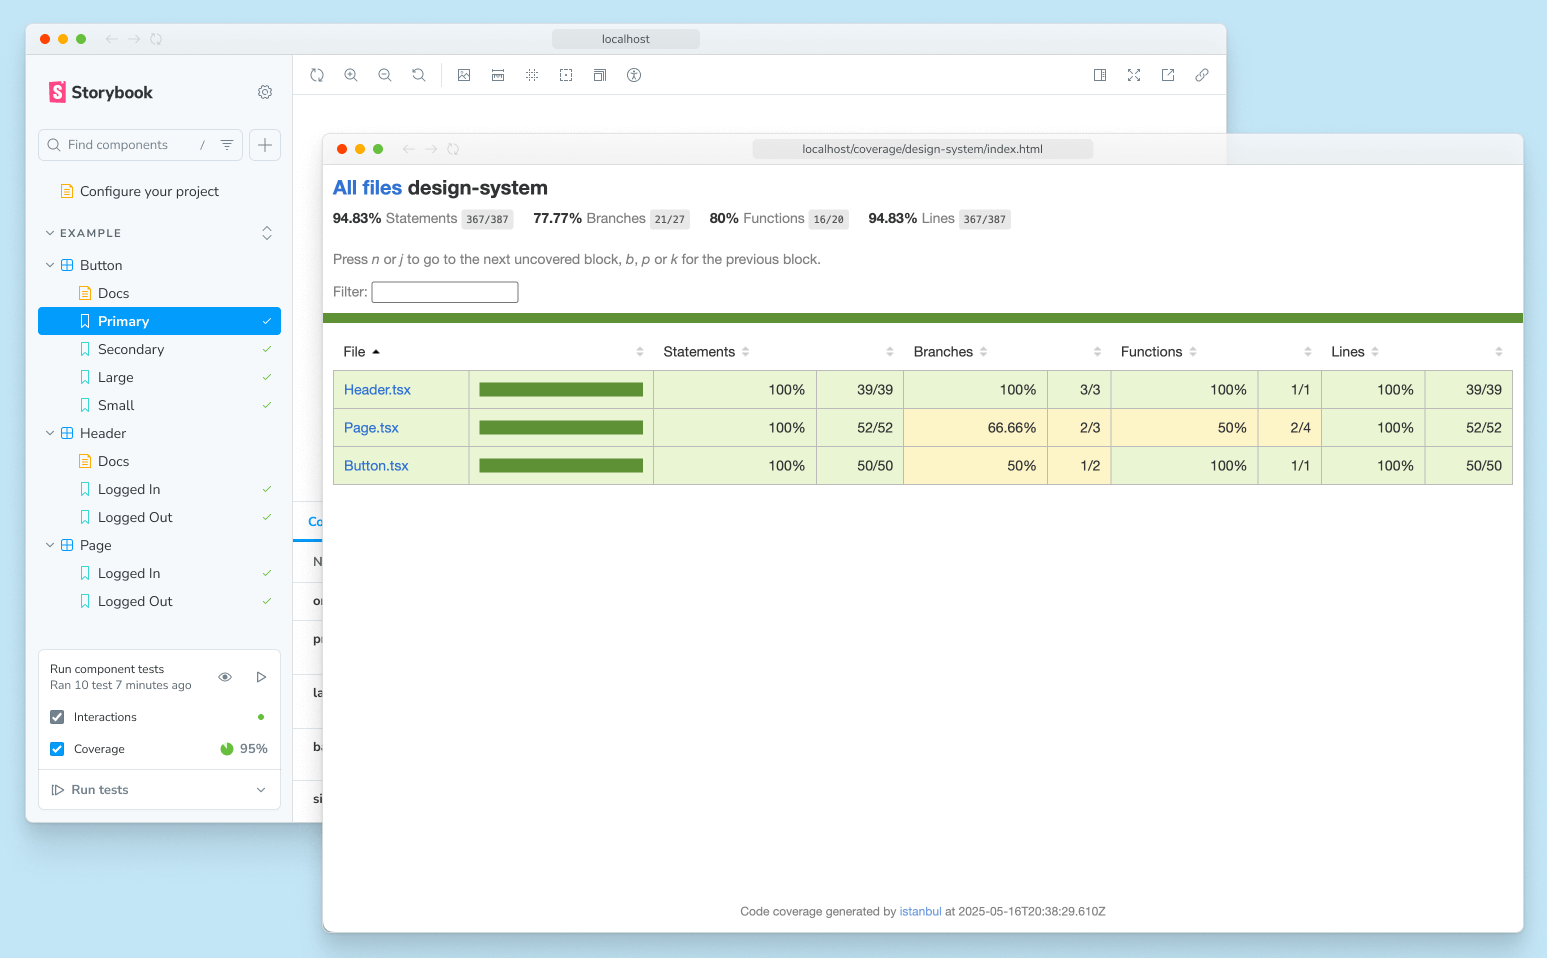Enable the Interactions test checkbox
The image size is (1547, 958).
(57, 716)
